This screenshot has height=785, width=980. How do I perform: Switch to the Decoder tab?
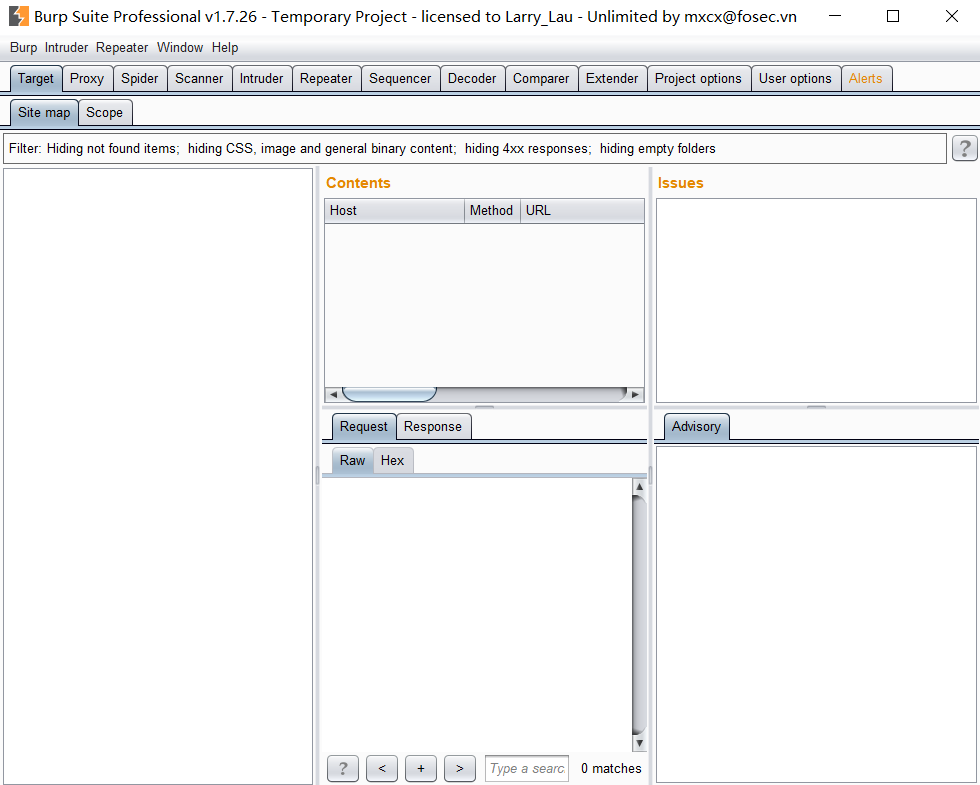(x=472, y=79)
